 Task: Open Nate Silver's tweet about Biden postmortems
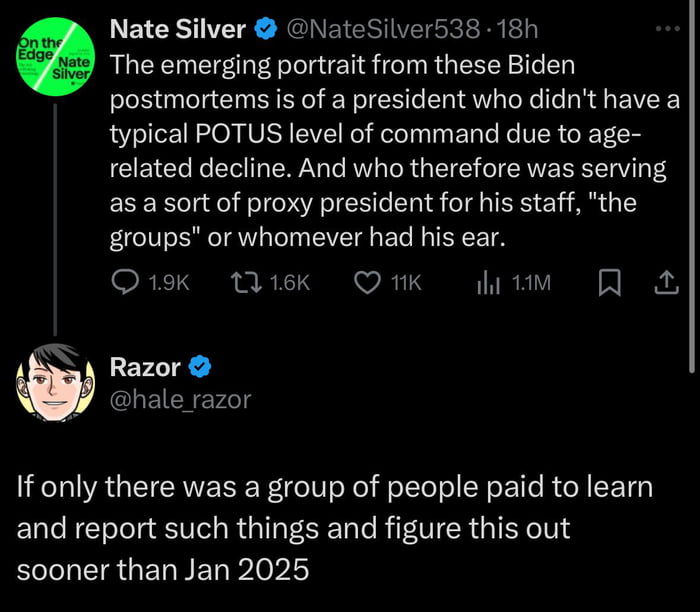390,152
